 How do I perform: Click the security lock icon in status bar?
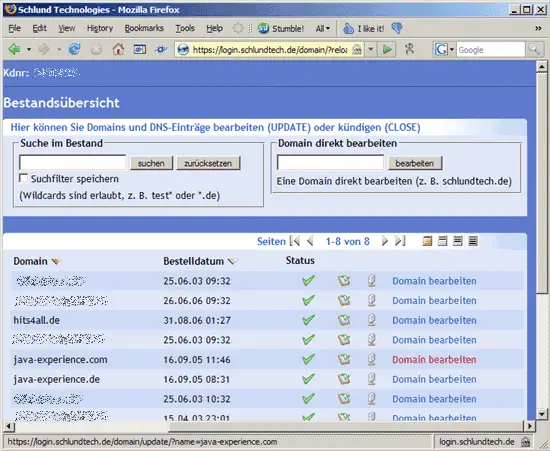click(x=525, y=442)
